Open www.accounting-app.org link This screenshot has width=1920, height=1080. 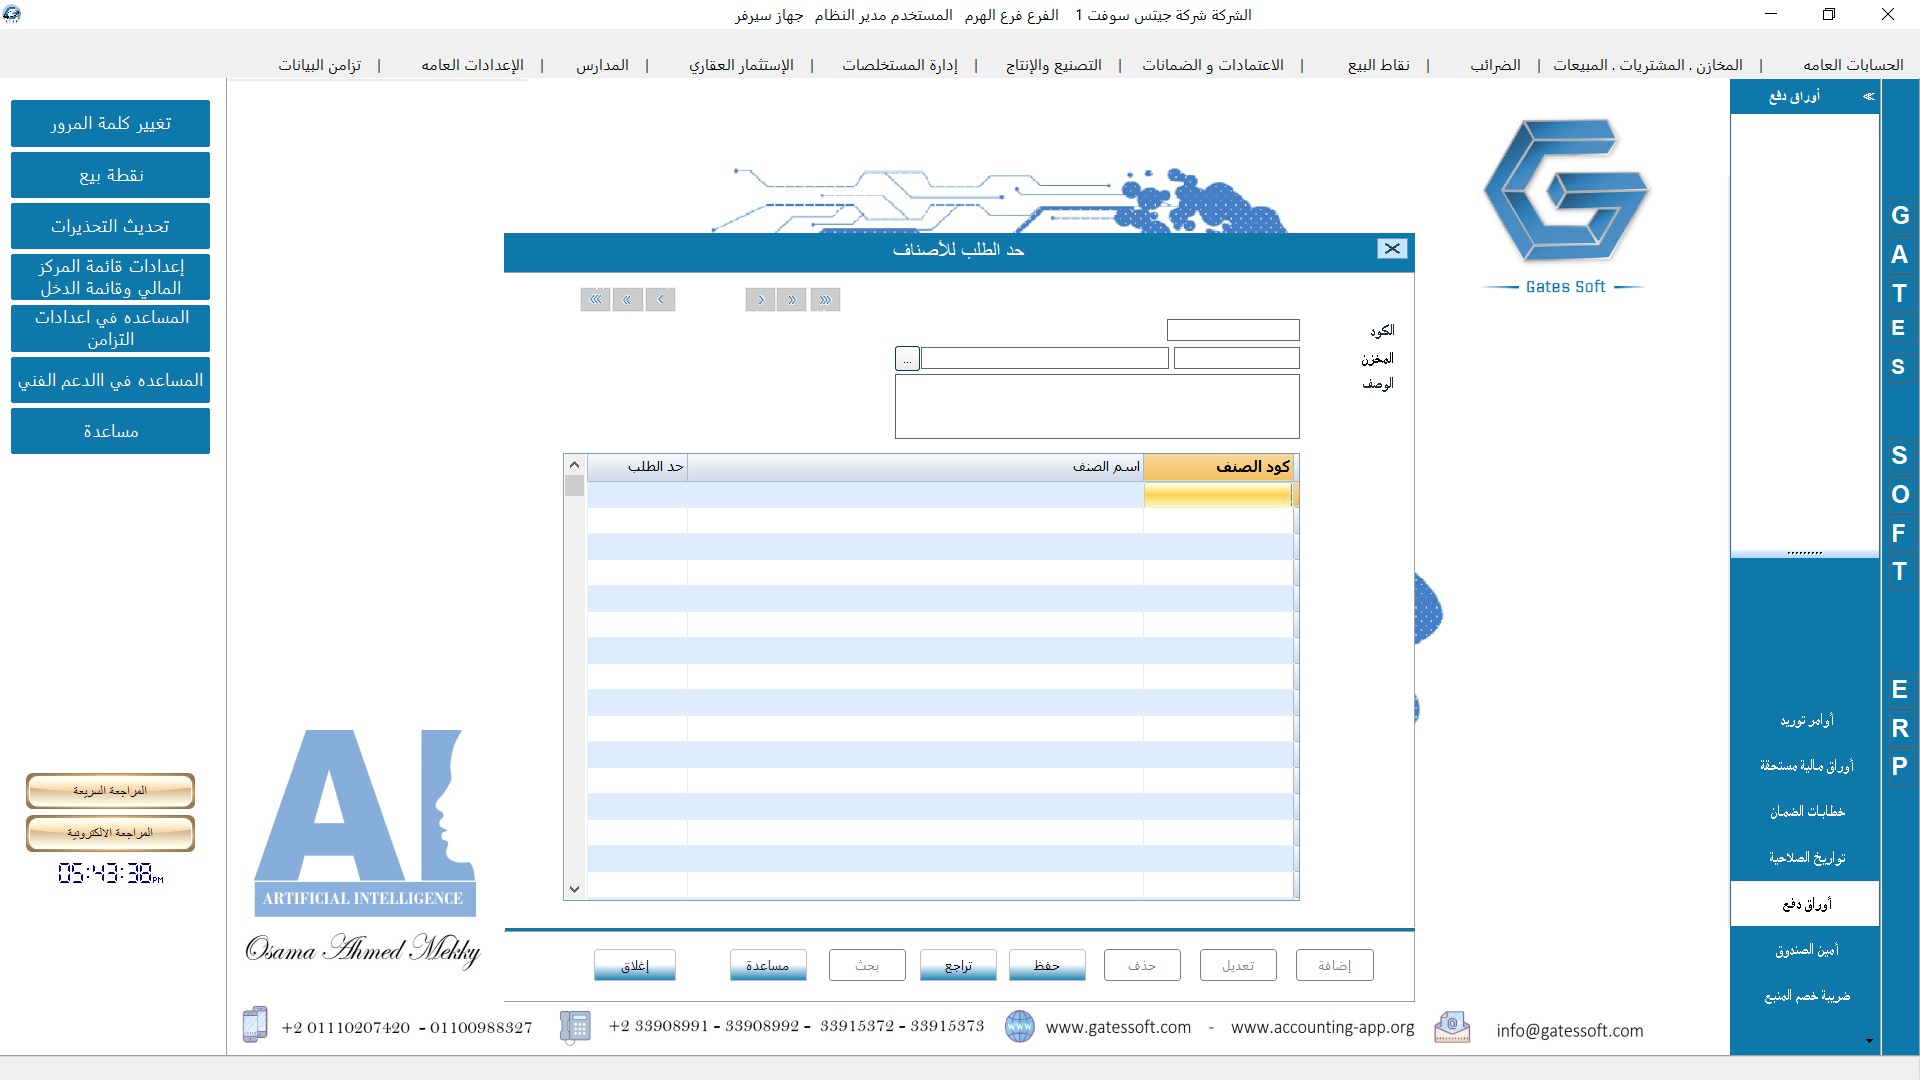coord(1322,1027)
